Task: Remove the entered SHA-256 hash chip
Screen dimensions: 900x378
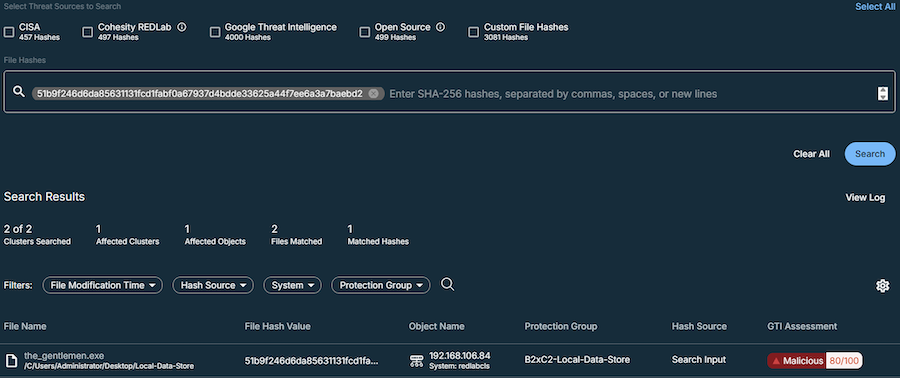Action: tap(373, 93)
